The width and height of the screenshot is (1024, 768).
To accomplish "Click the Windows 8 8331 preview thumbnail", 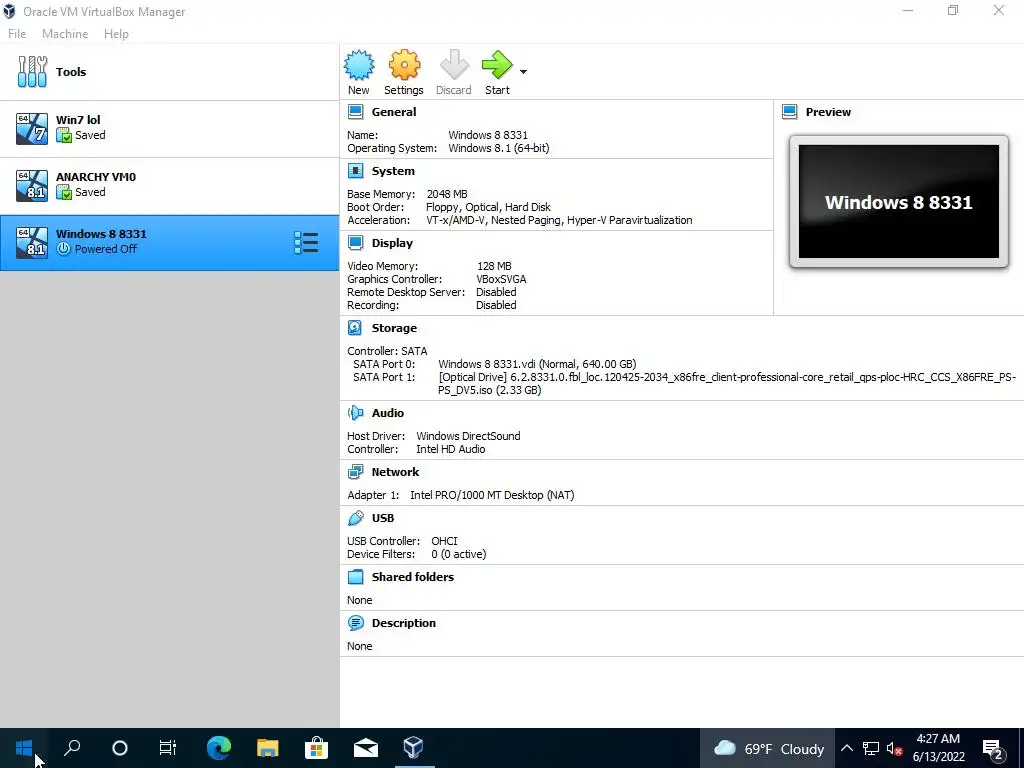I will tap(899, 202).
